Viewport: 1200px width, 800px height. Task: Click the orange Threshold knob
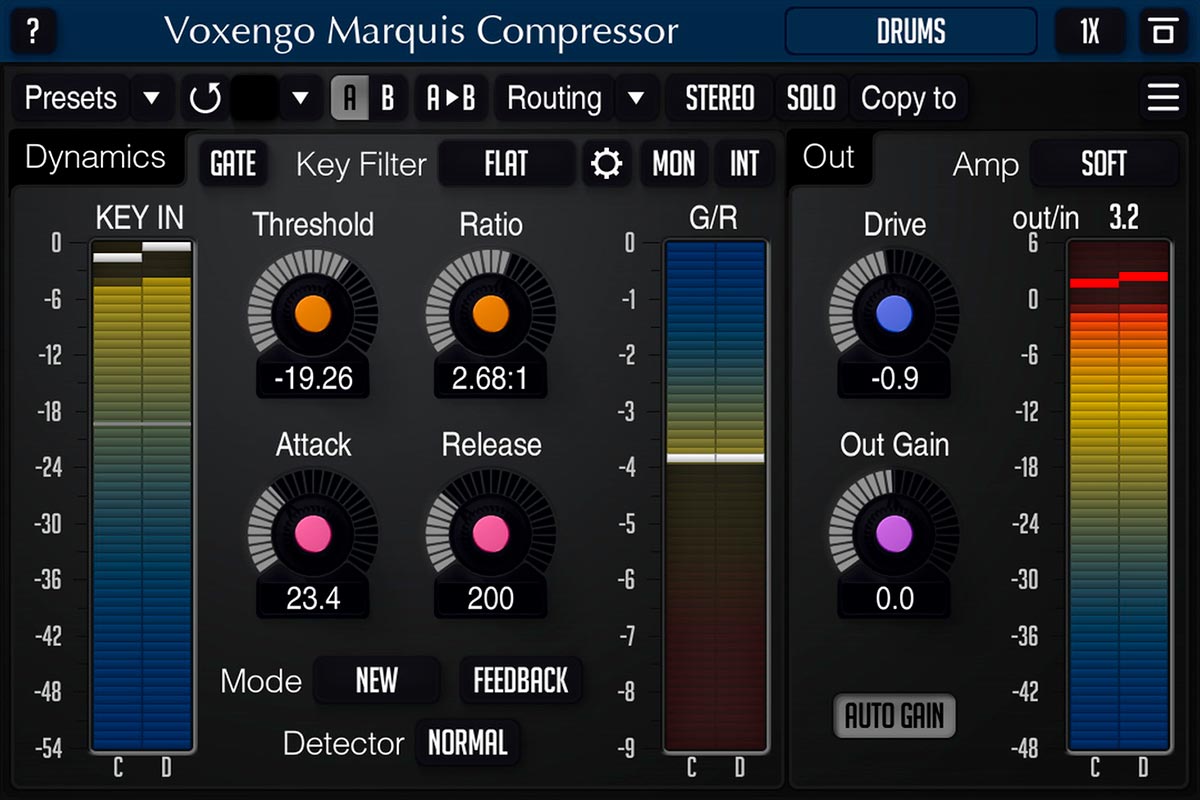(x=312, y=314)
